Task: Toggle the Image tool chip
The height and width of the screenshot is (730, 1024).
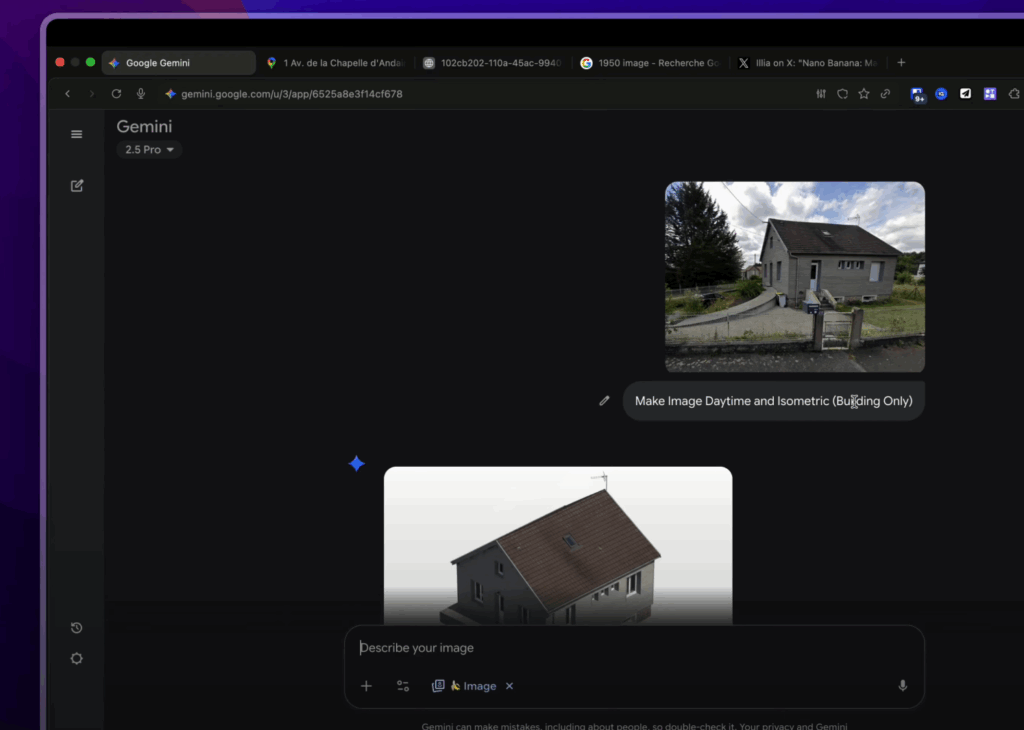Action: [x=465, y=686]
